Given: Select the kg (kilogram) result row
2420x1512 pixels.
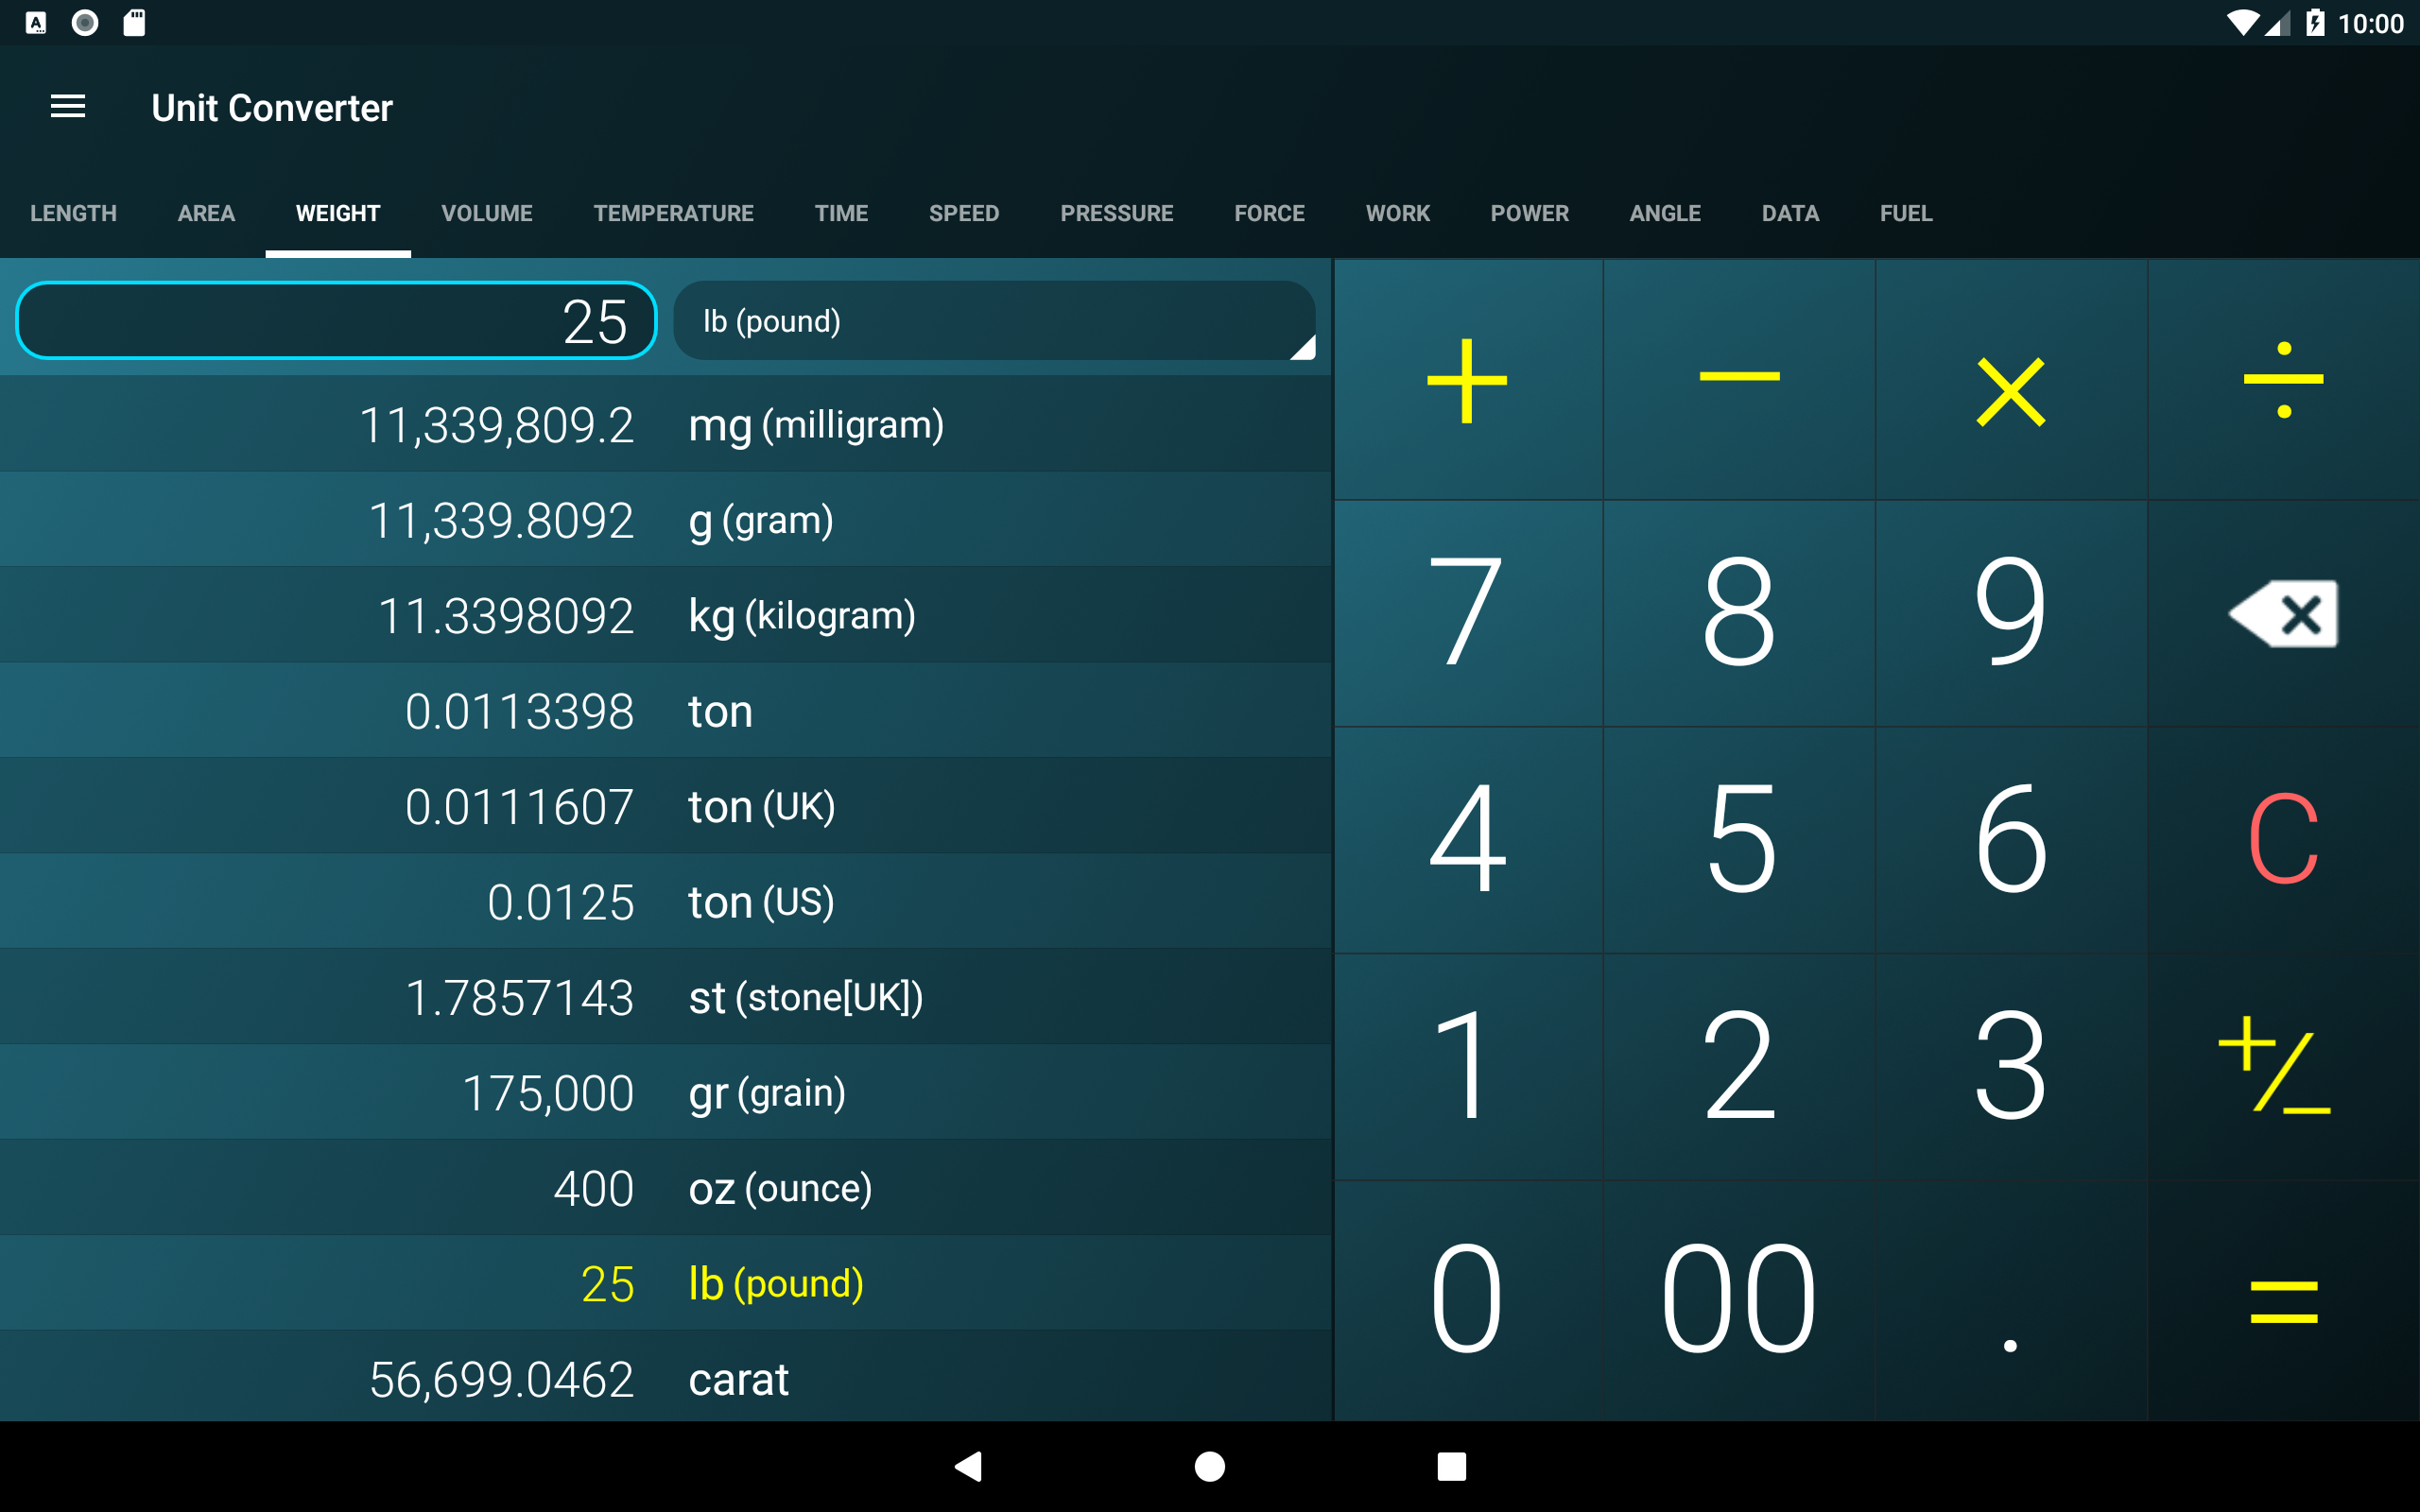Looking at the screenshot, I should click(665, 616).
